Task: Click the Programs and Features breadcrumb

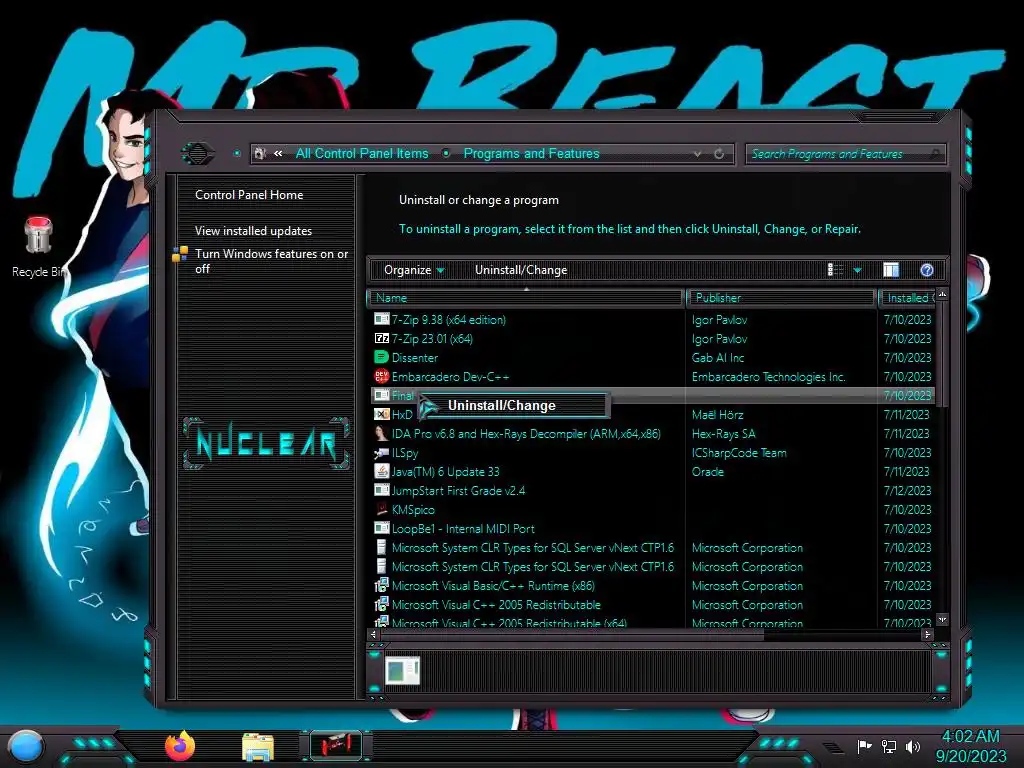Action: (531, 153)
